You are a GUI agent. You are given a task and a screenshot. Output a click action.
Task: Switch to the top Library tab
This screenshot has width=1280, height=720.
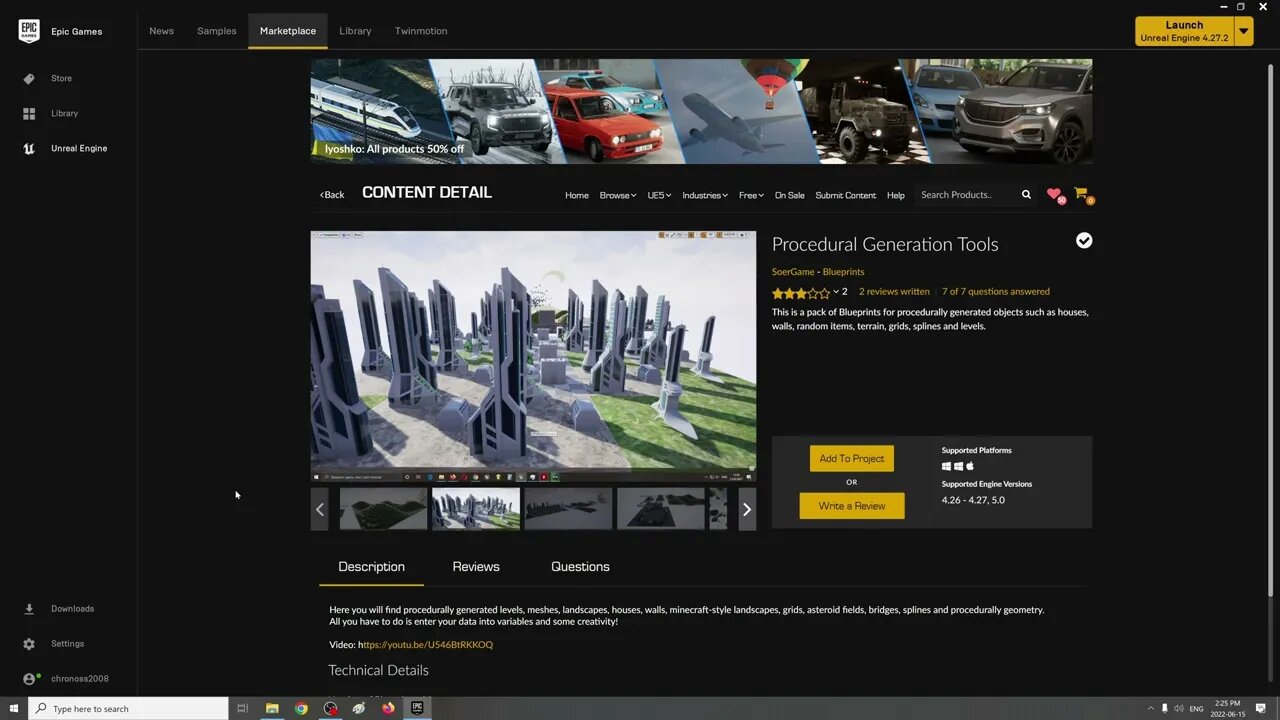[x=355, y=31]
